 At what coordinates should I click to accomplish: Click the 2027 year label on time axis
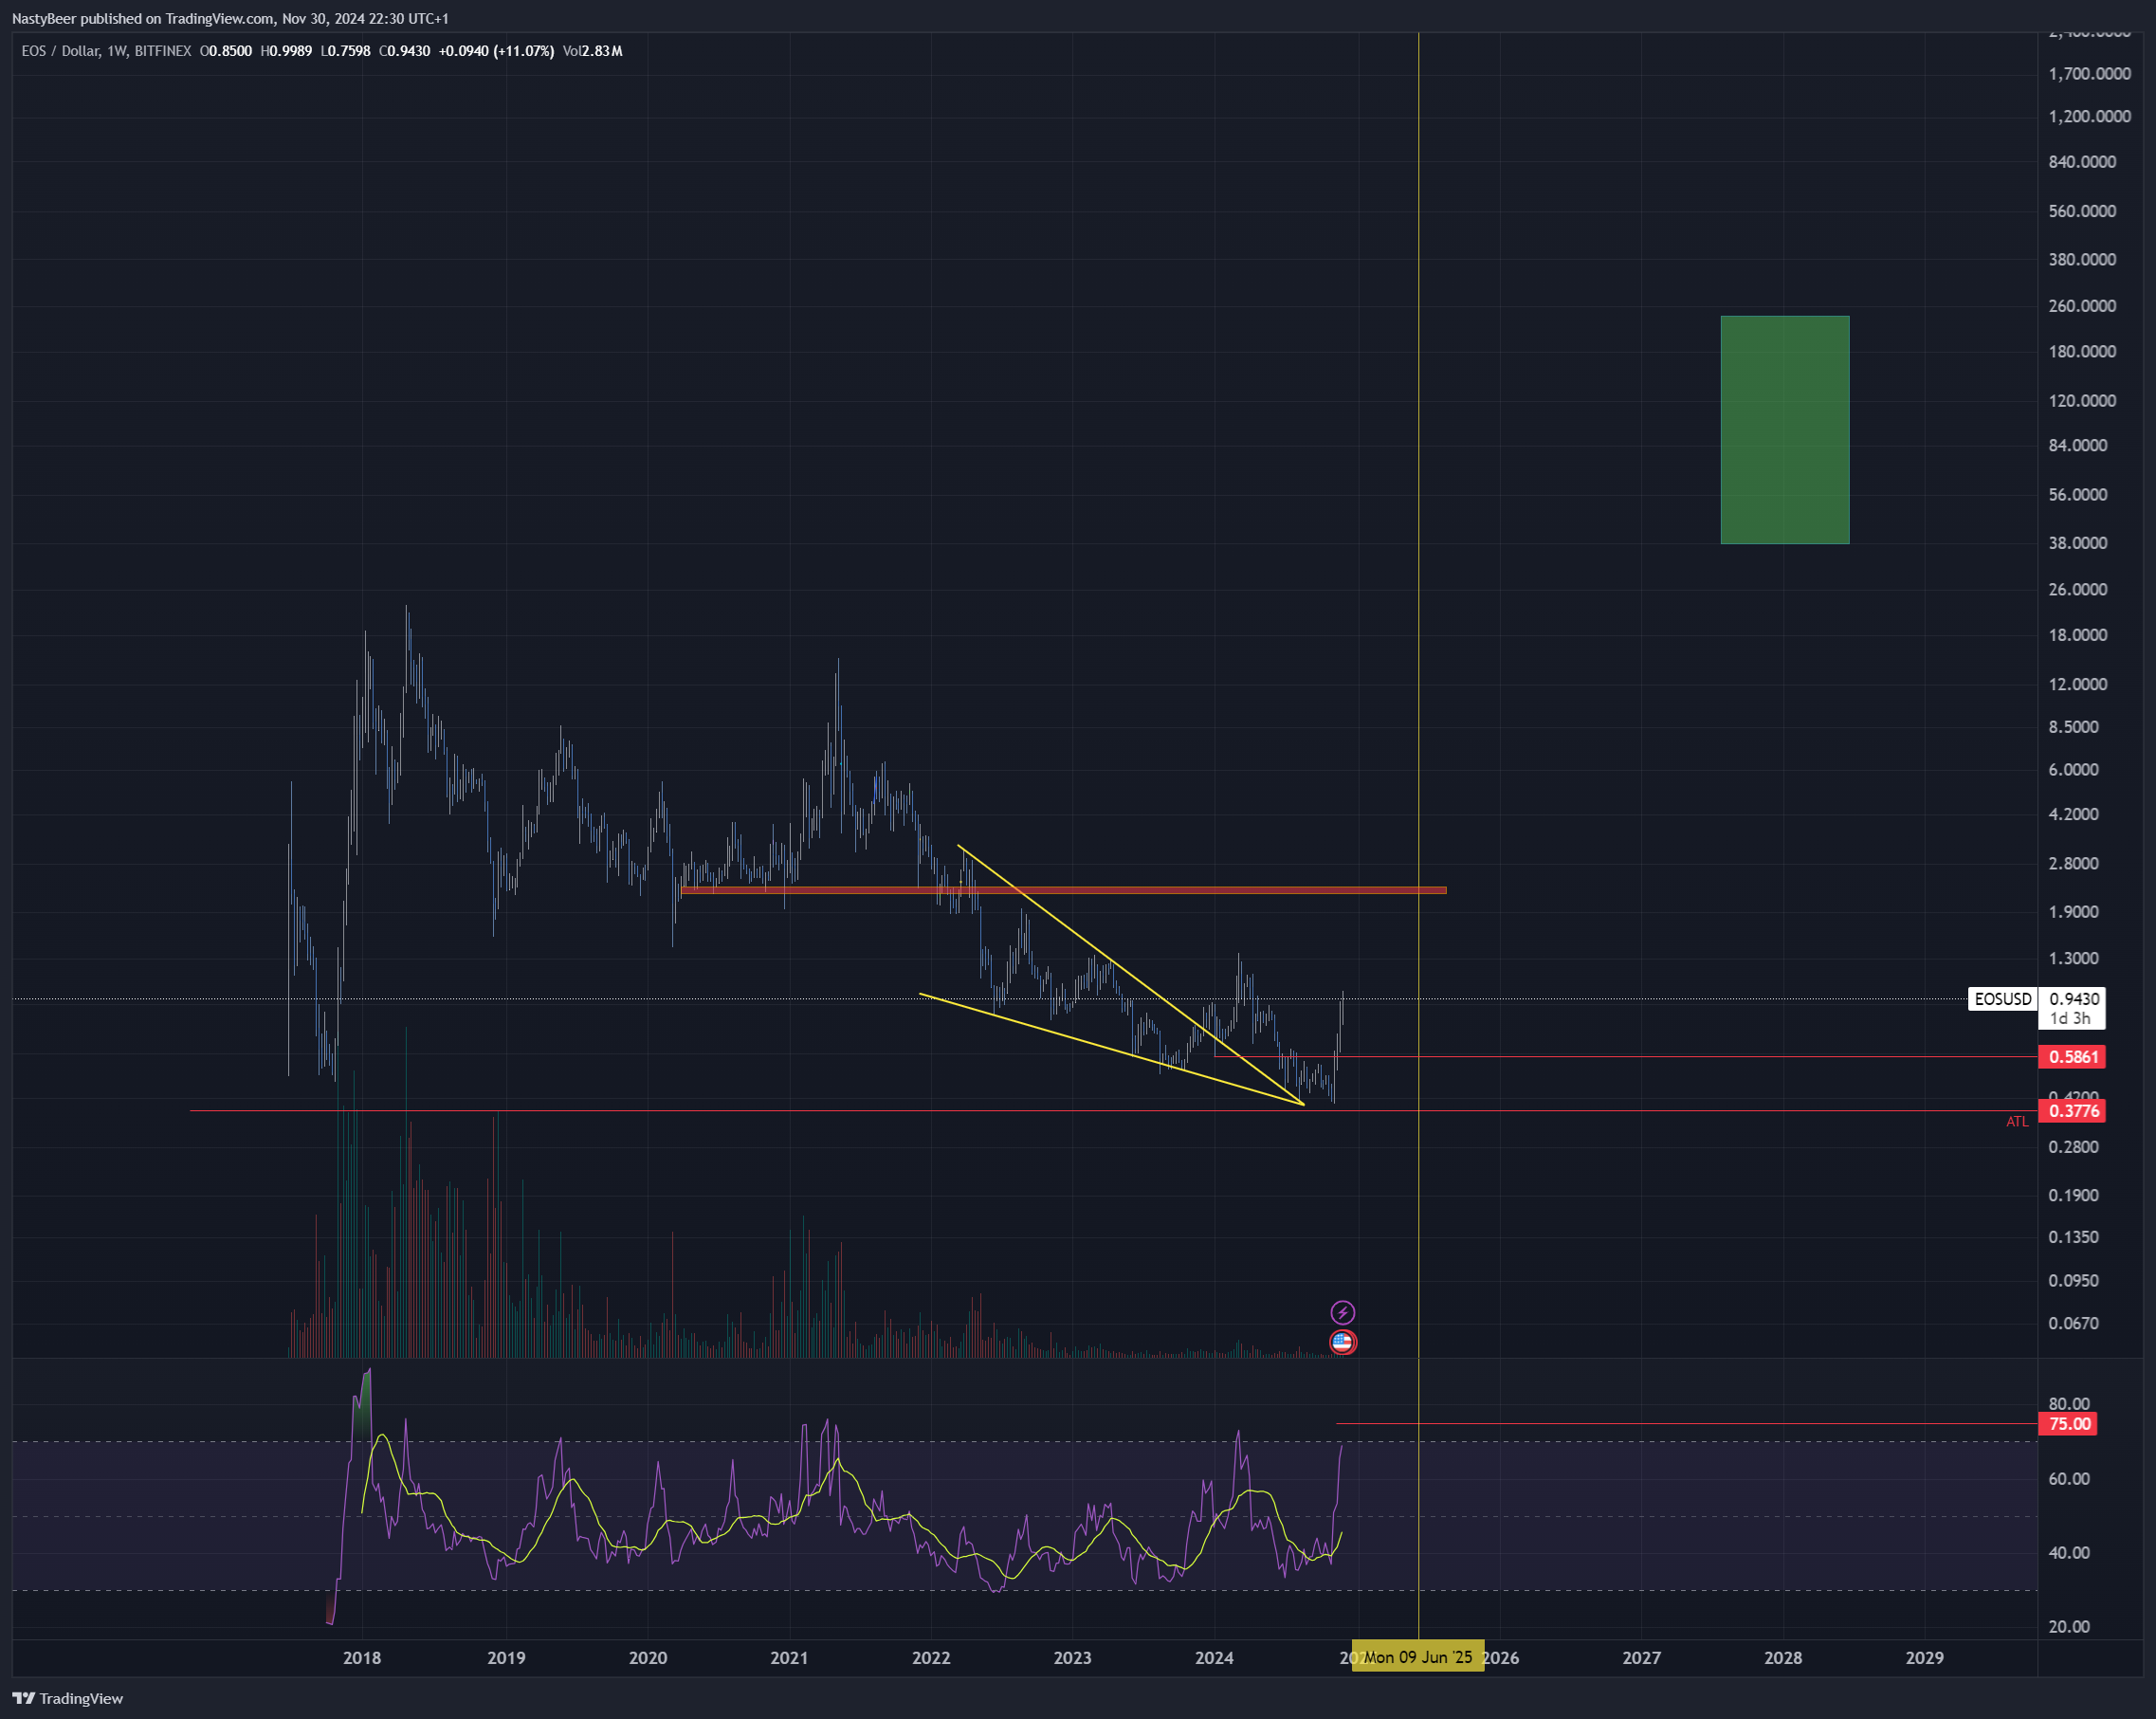(1642, 1658)
